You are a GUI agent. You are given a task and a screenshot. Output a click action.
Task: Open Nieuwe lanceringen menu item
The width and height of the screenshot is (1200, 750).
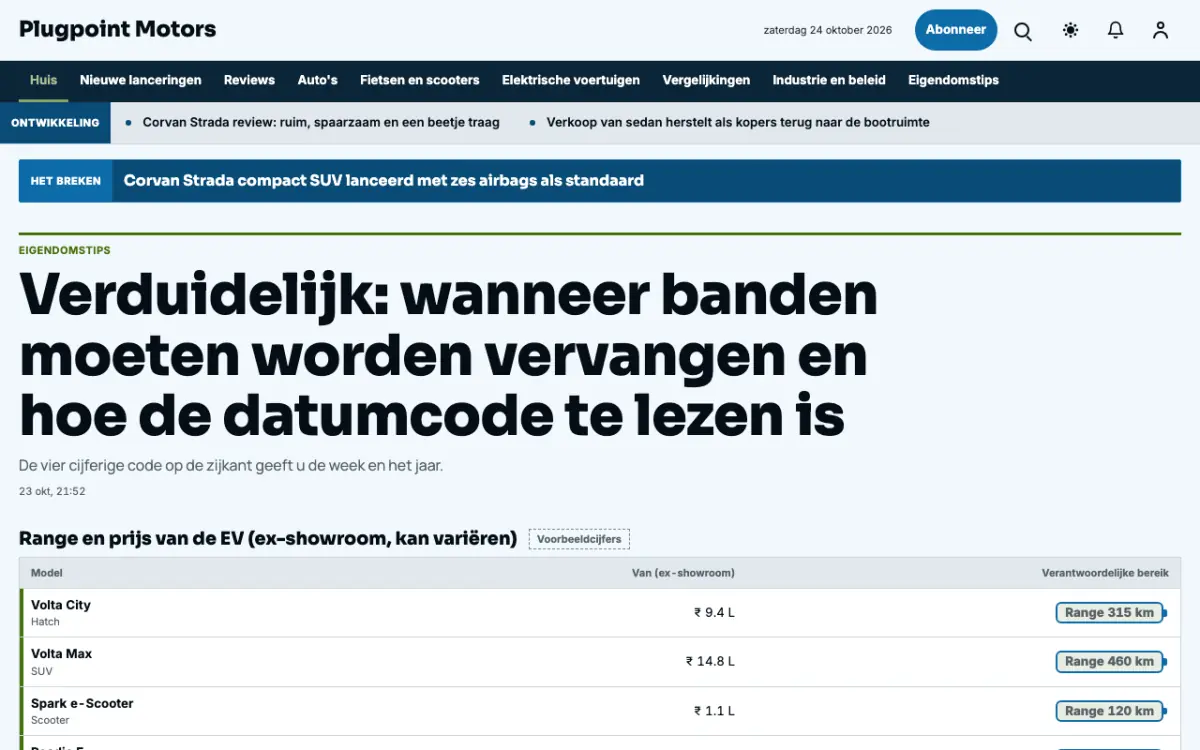141,80
